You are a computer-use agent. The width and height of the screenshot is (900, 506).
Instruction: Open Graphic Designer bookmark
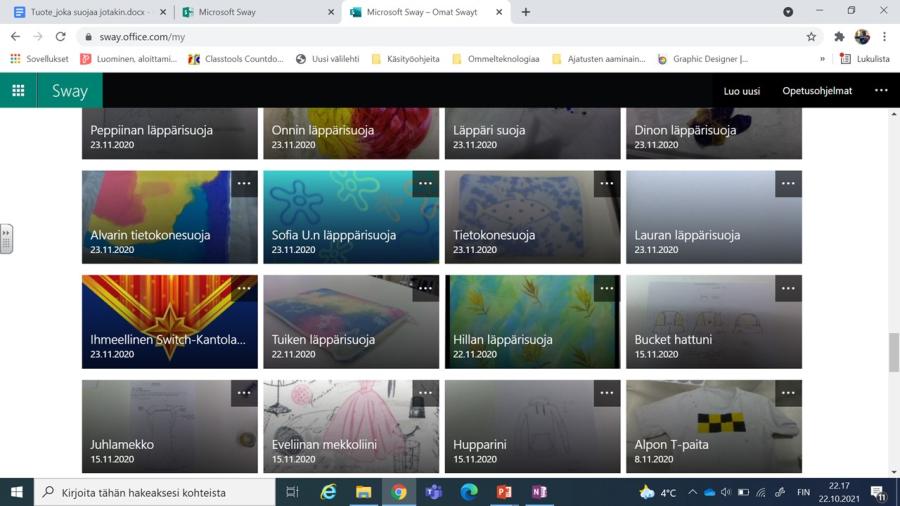[703, 59]
